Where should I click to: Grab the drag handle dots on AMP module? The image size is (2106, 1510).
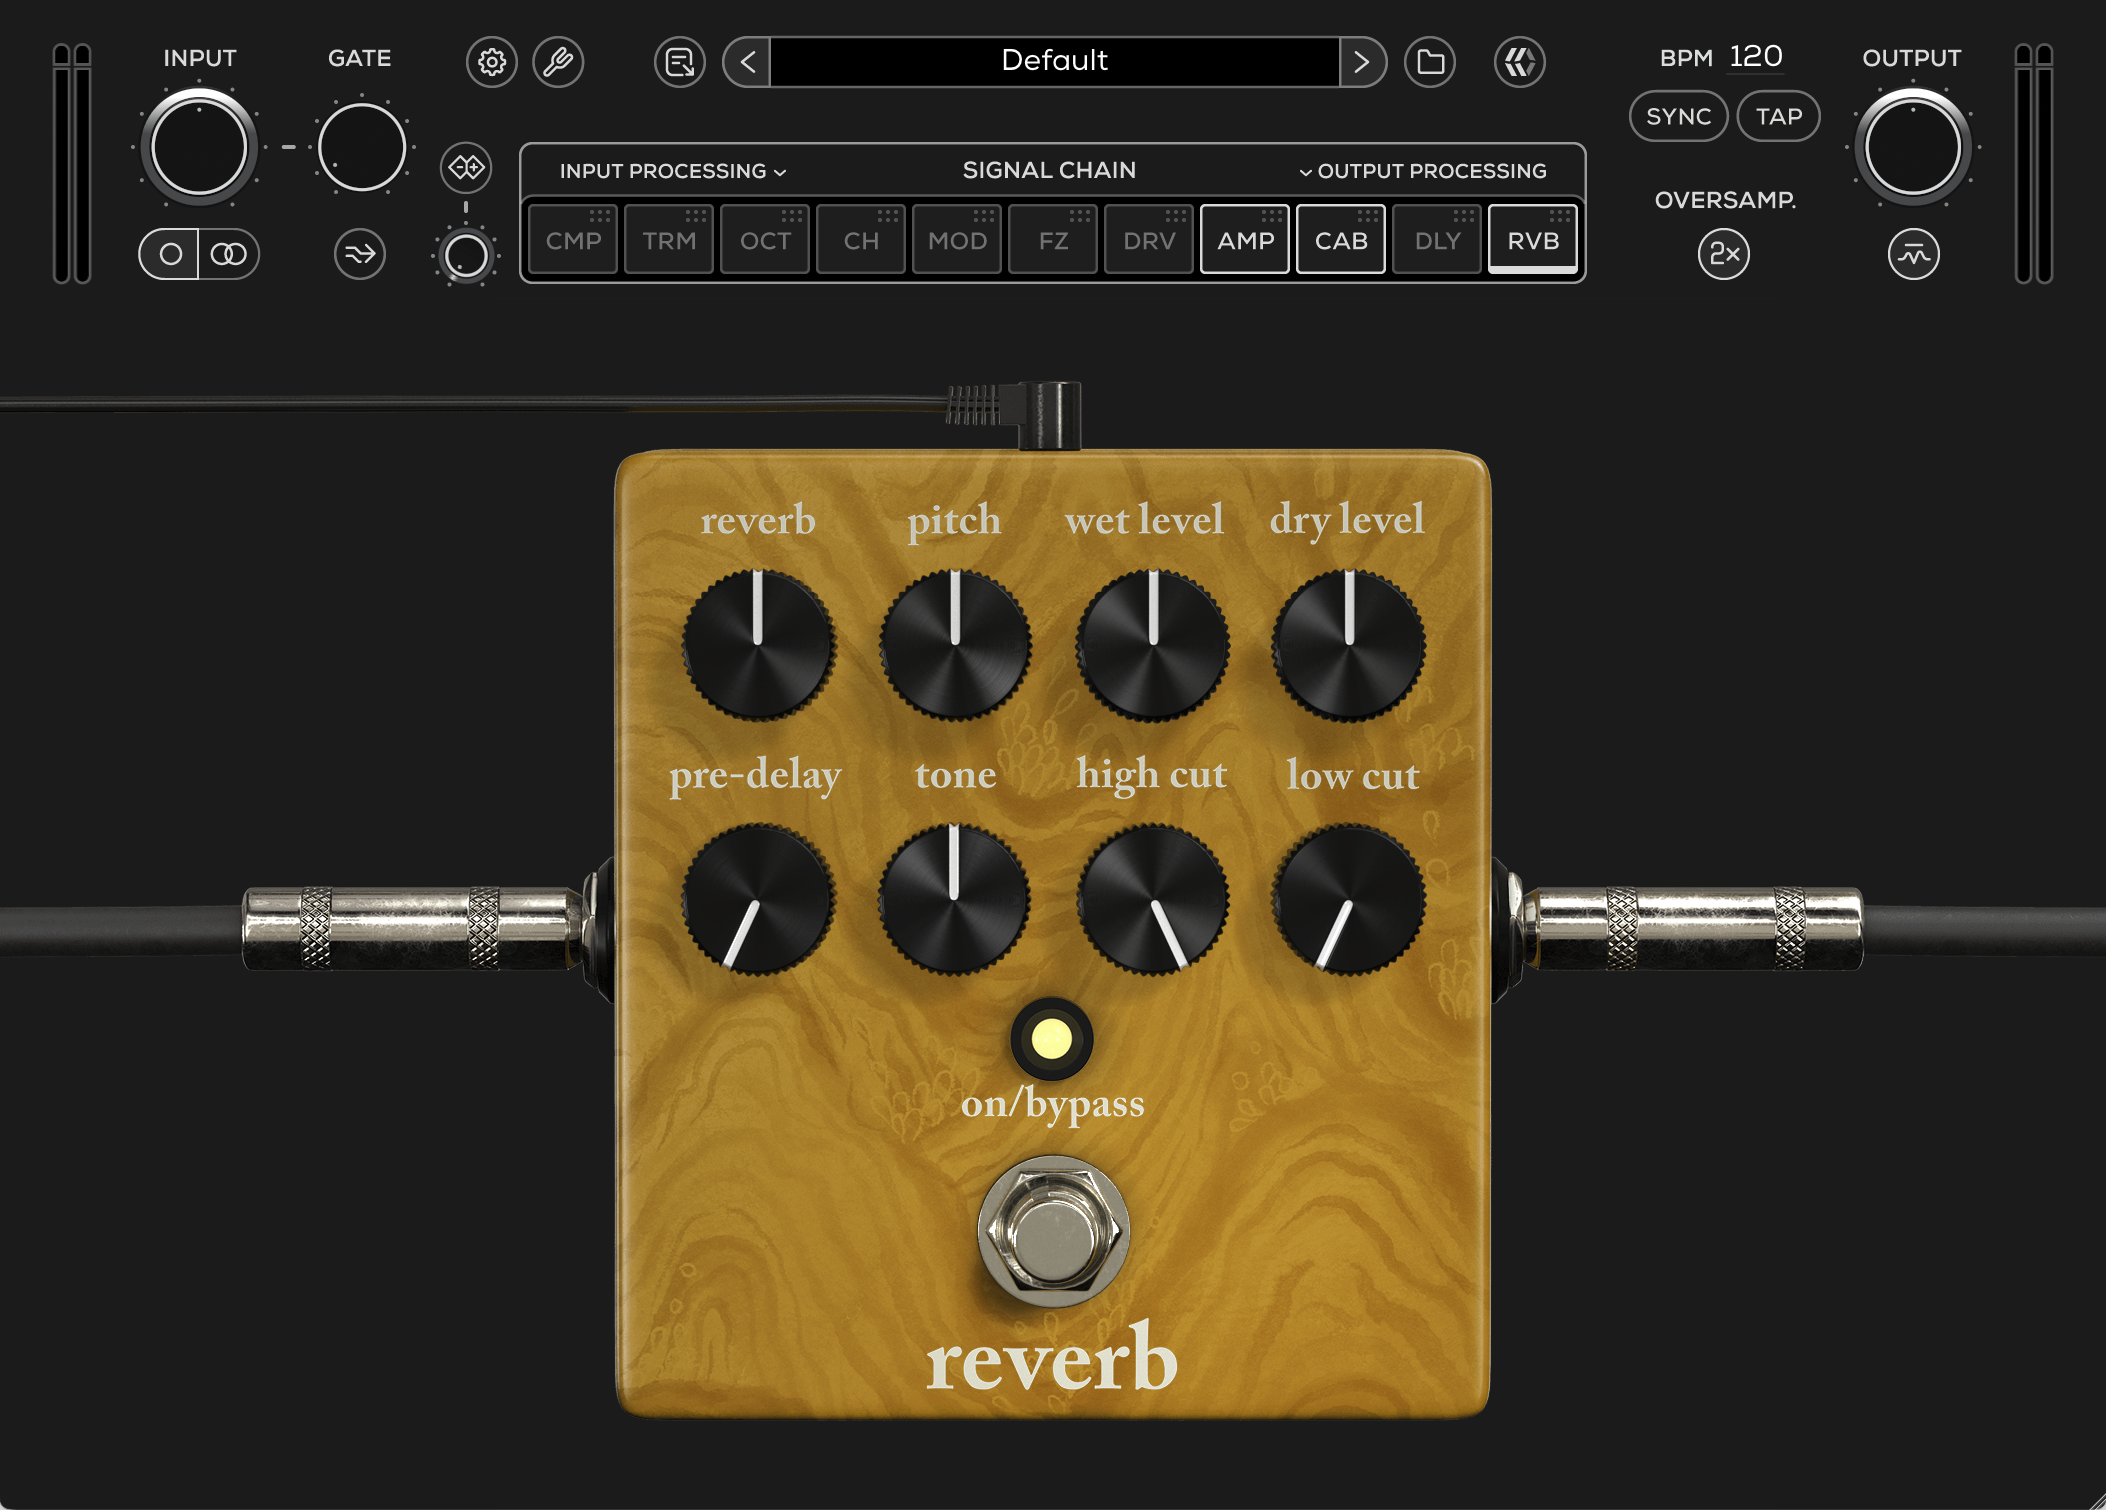coord(1272,215)
